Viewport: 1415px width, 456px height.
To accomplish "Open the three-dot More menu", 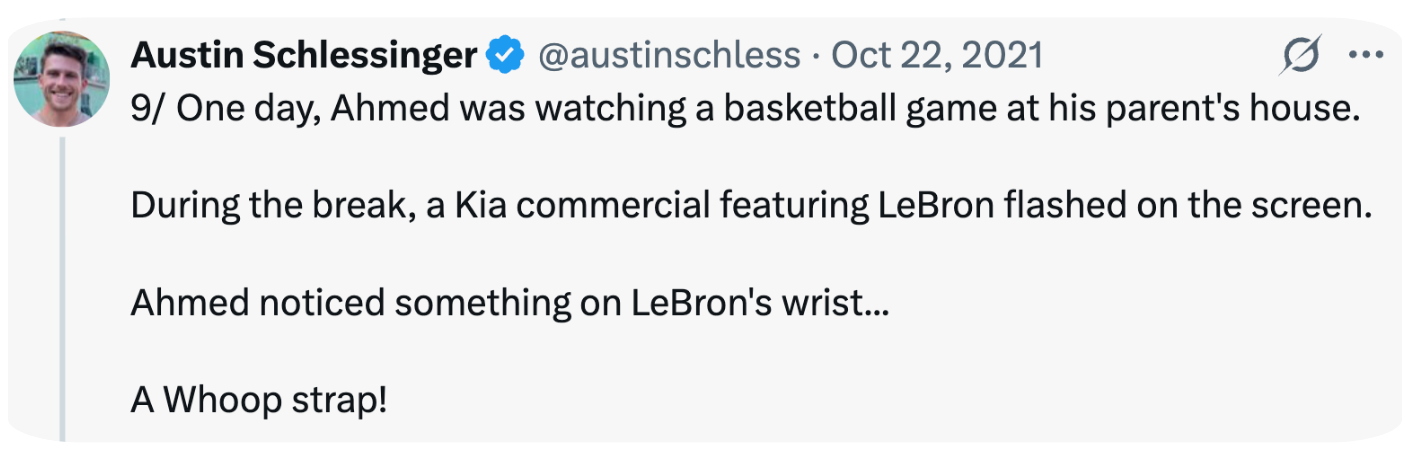I will point(1364,56).
